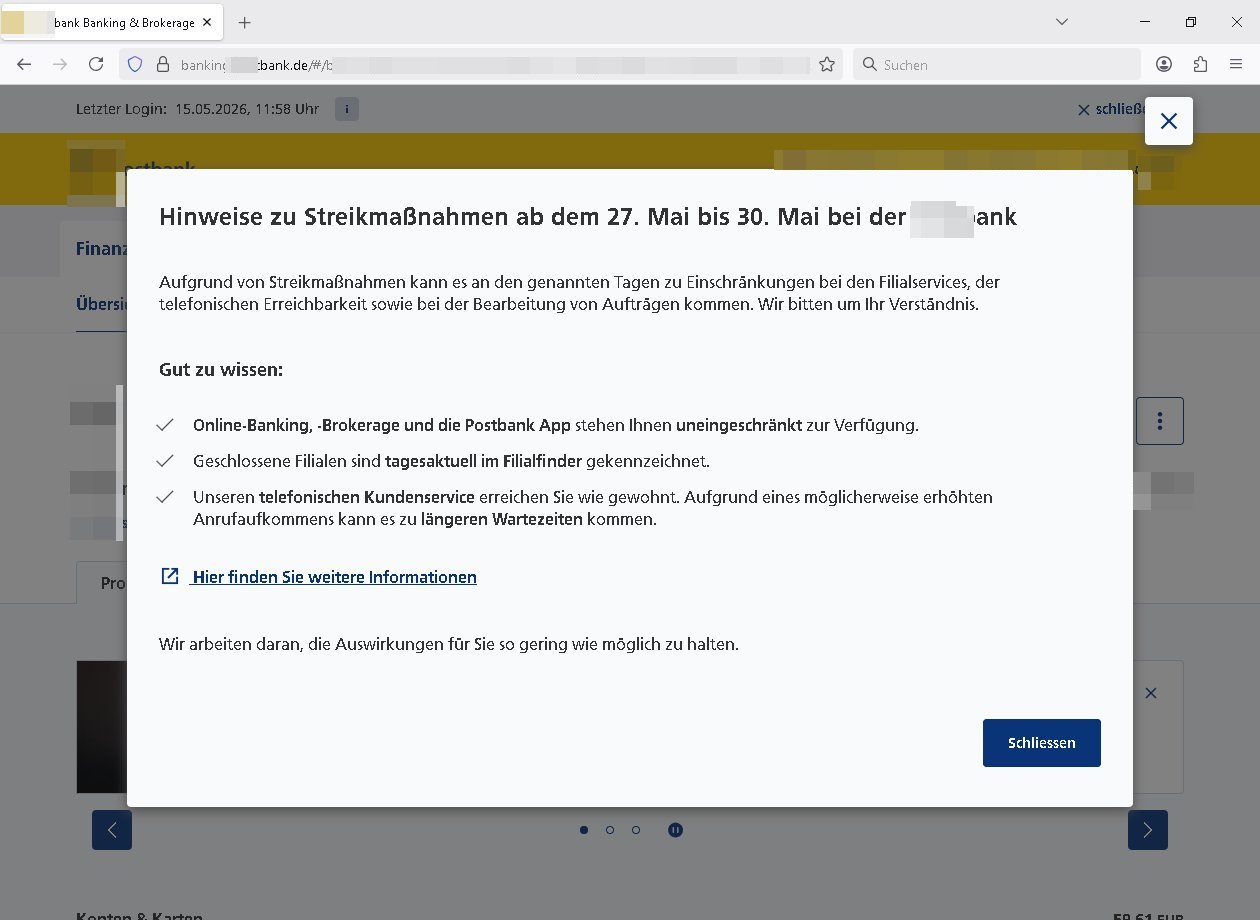Select the second carousel dot indicator
Viewport: 1260px width, 920px height.
(610, 829)
